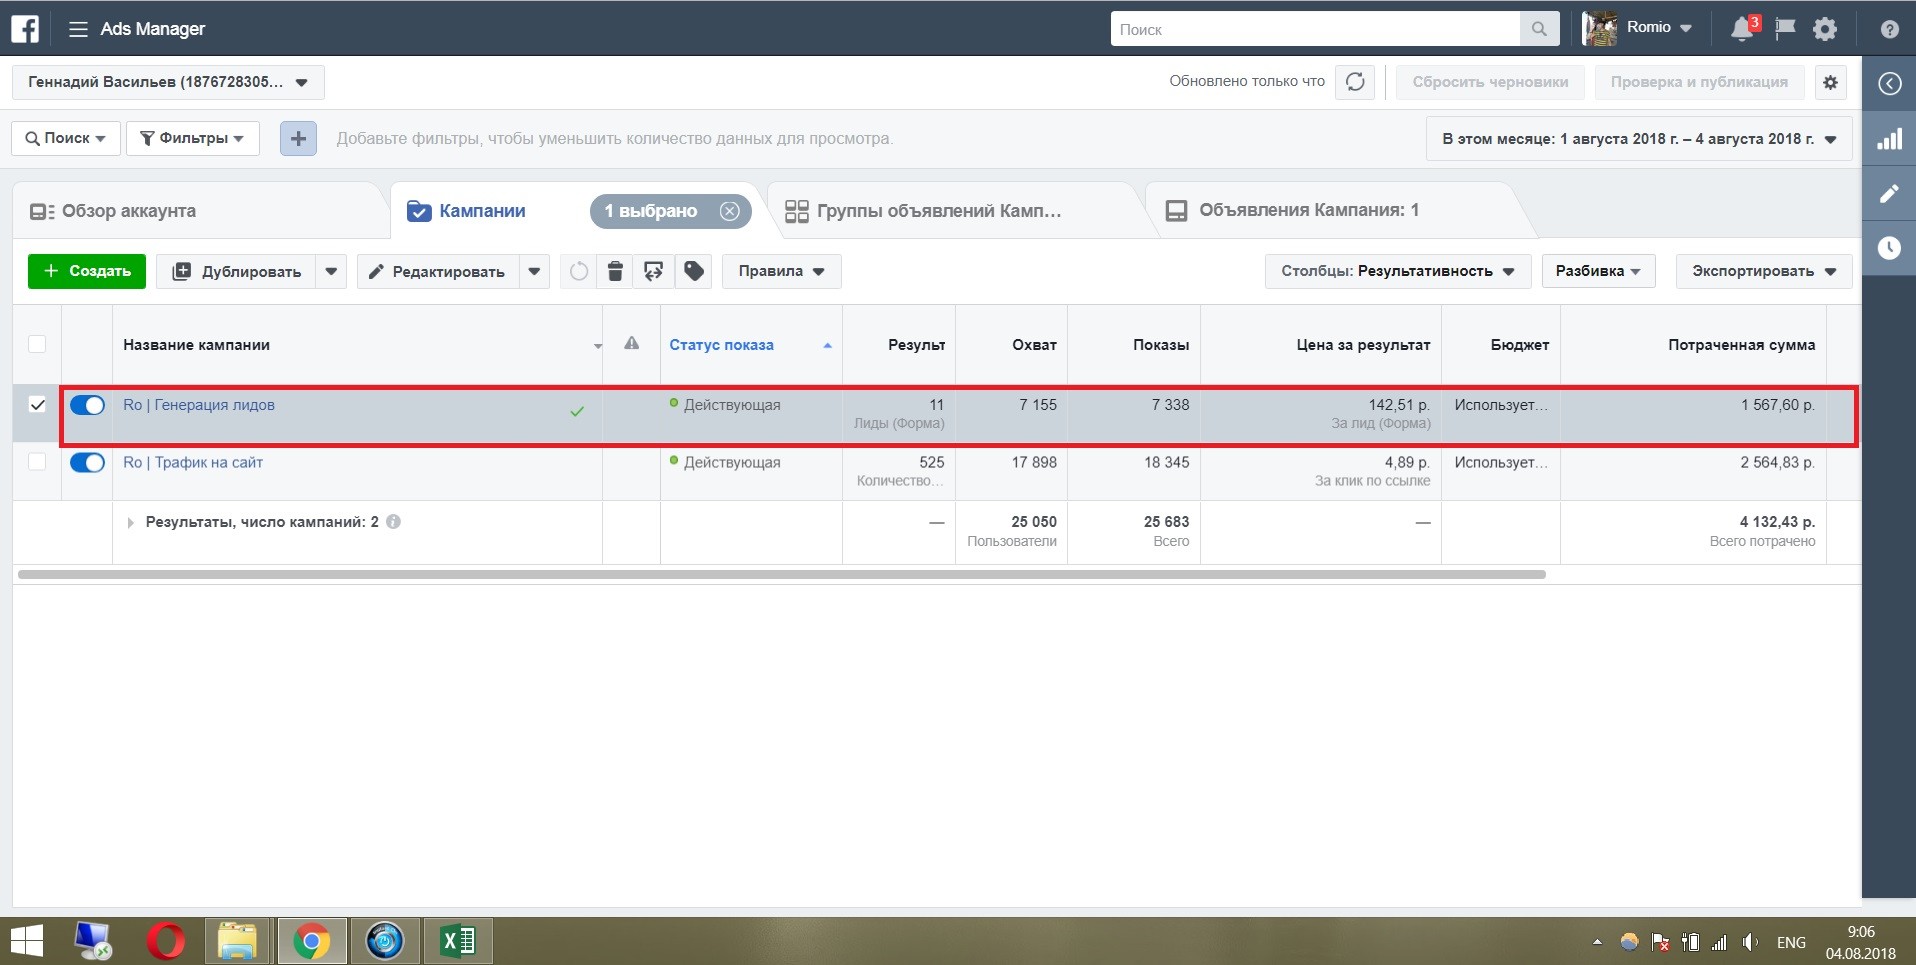The image size is (1916, 965).
Task: Sort by 'Статус показа' column header
Action: click(x=721, y=345)
